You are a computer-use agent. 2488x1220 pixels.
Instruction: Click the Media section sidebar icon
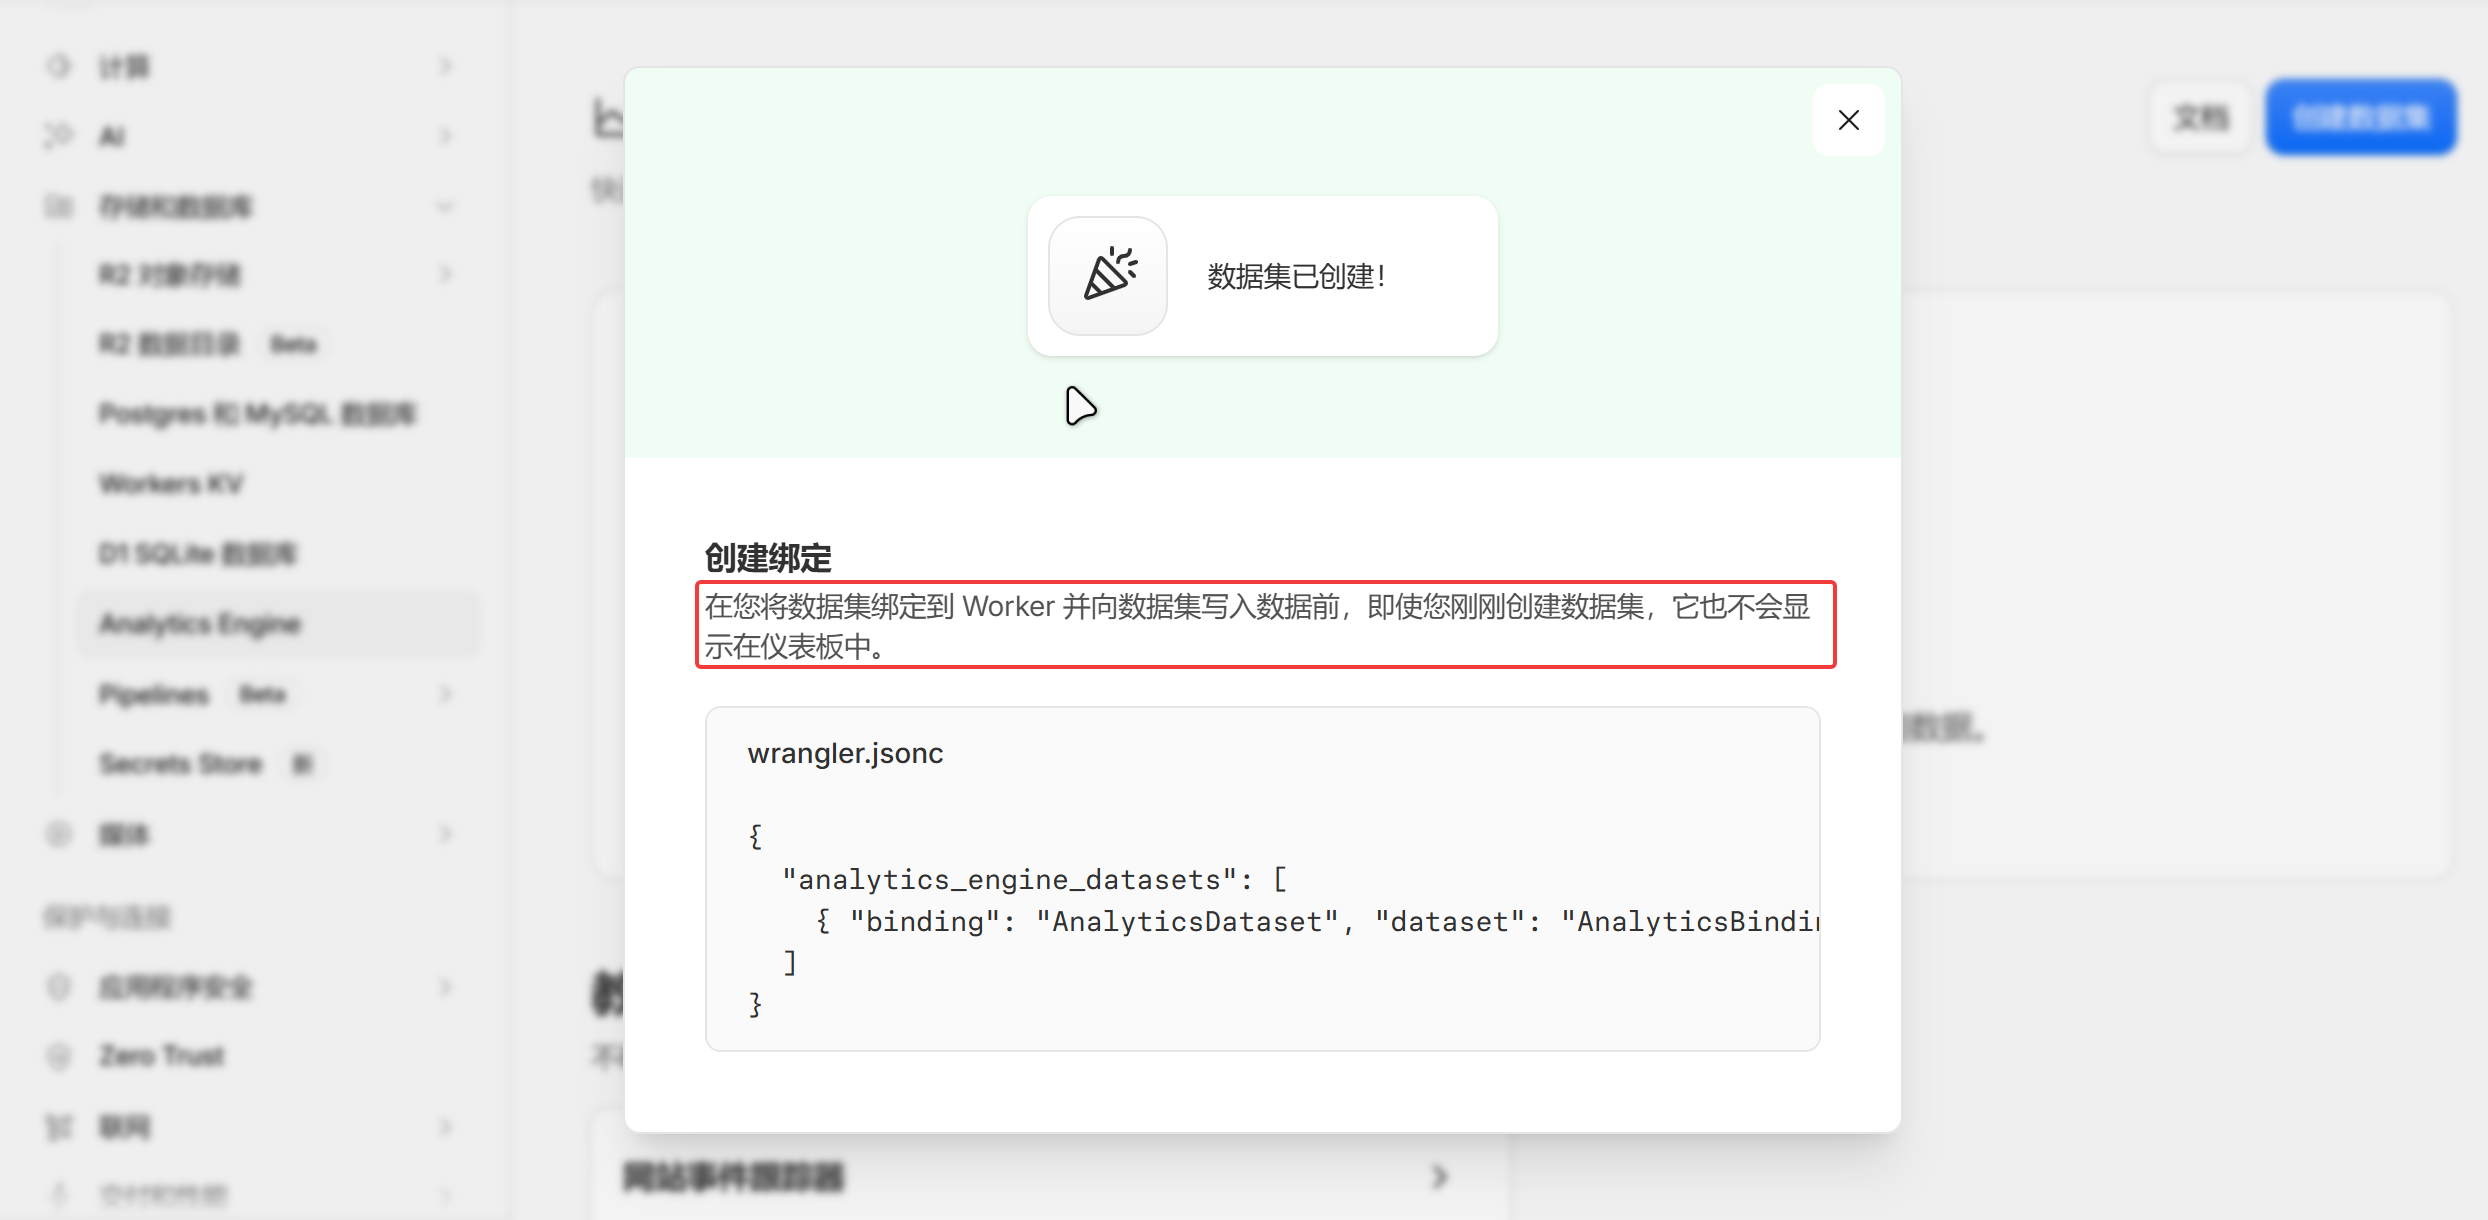[58, 834]
